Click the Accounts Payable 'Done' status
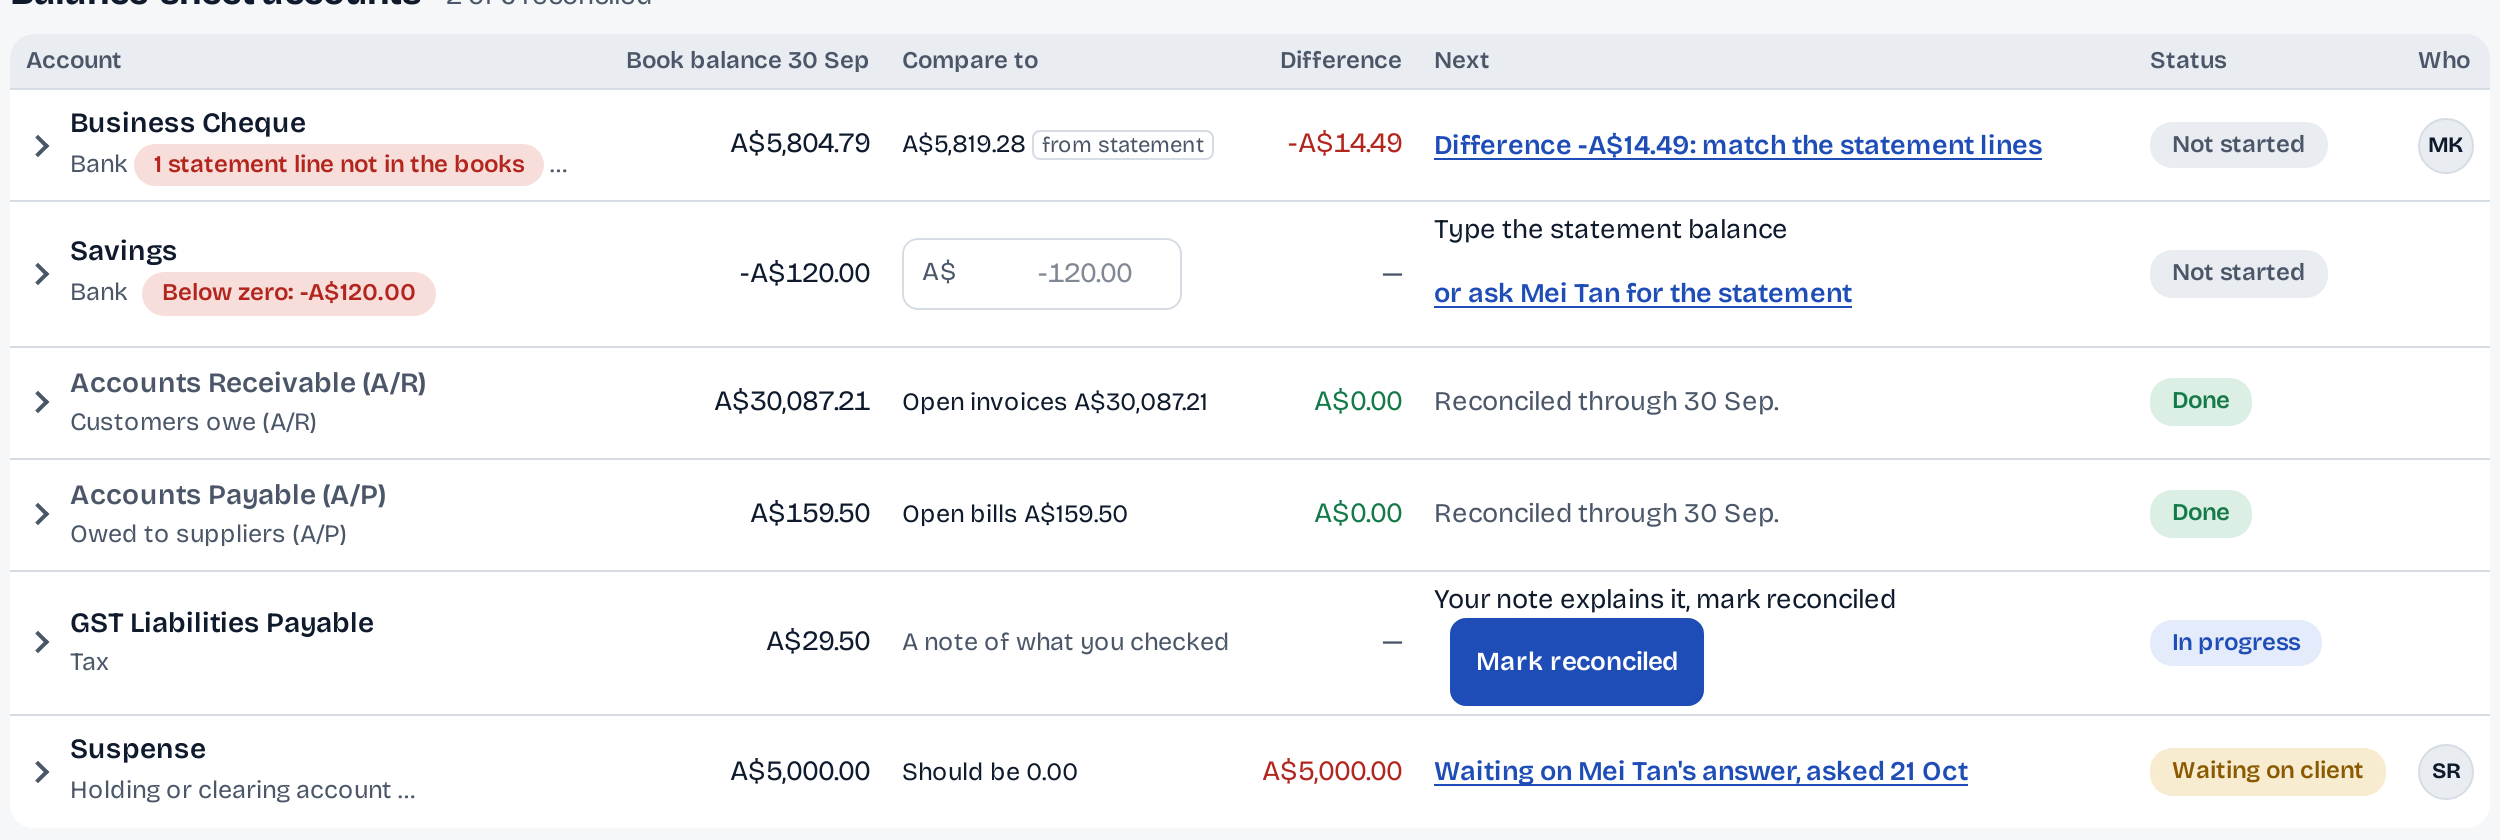The height and width of the screenshot is (840, 2500). (2201, 513)
